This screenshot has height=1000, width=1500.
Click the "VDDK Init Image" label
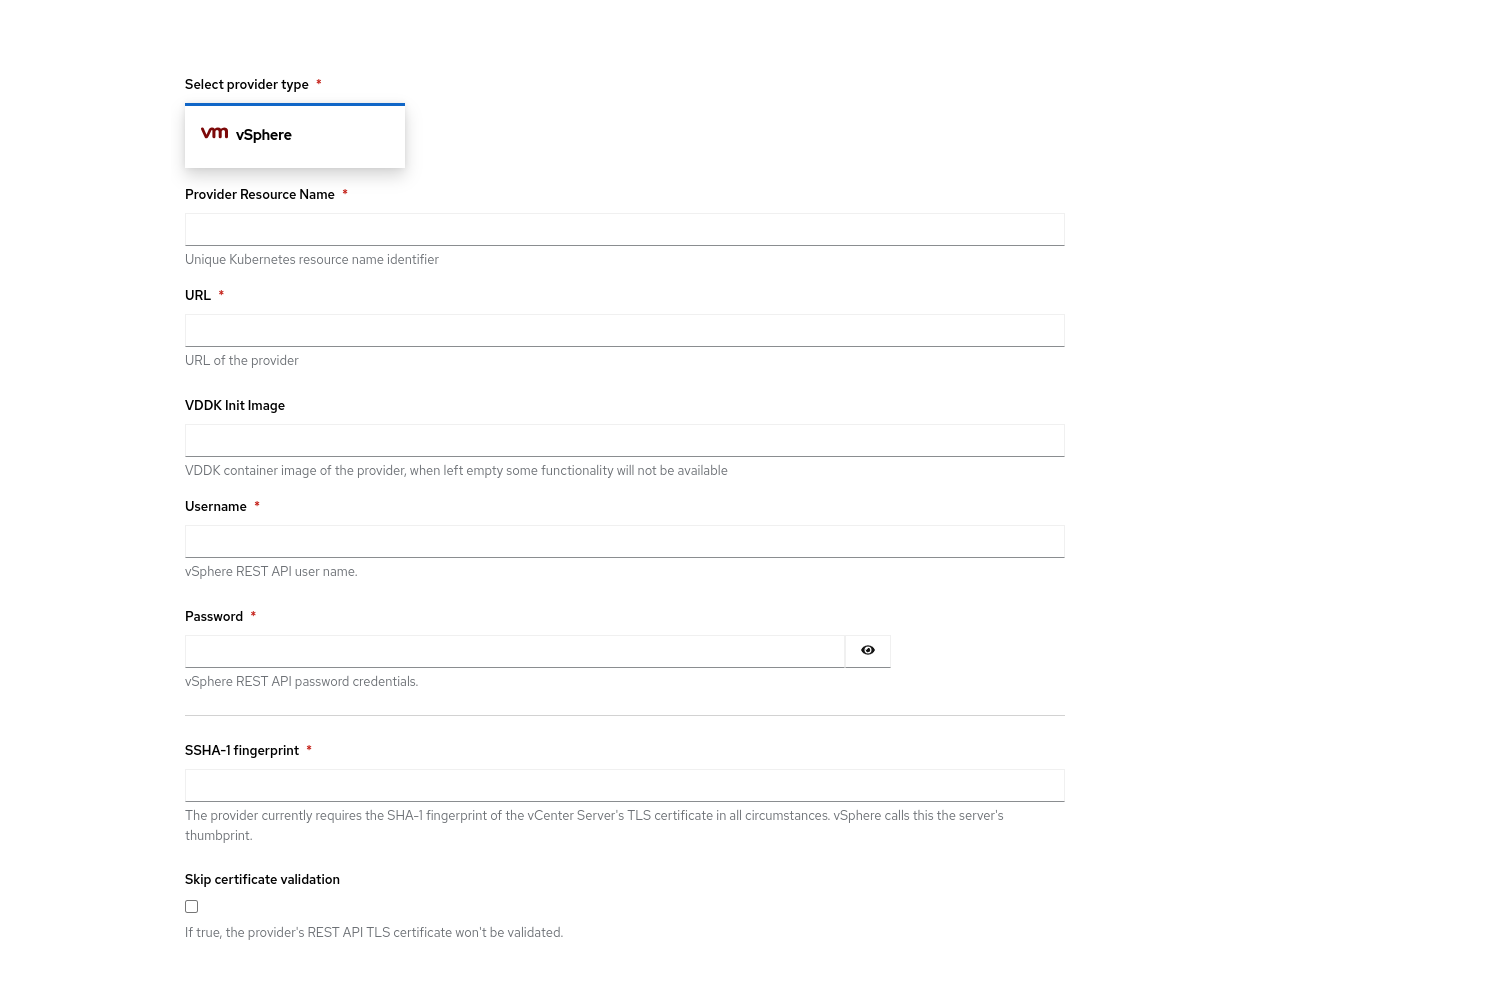pos(235,406)
